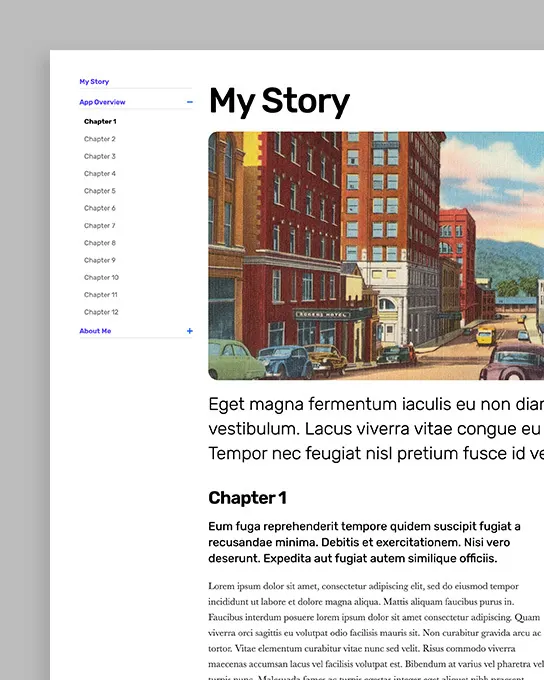Go to Chapter 2 in the sidebar

pos(100,139)
